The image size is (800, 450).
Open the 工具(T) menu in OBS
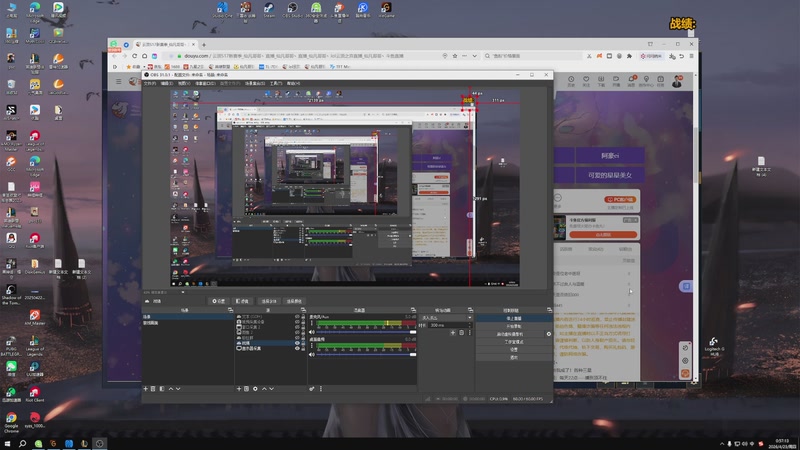[x=275, y=83]
